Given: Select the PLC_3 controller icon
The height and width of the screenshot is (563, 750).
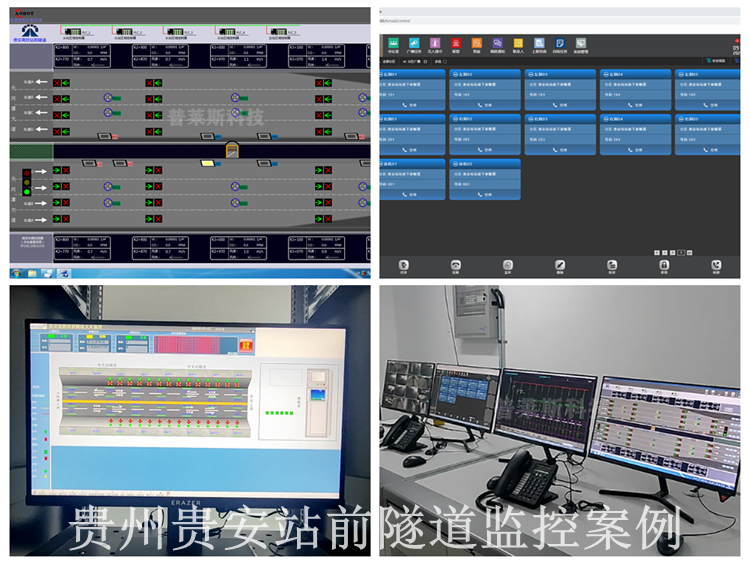Looking at the screenshot, I should click(x=176, y=32).
